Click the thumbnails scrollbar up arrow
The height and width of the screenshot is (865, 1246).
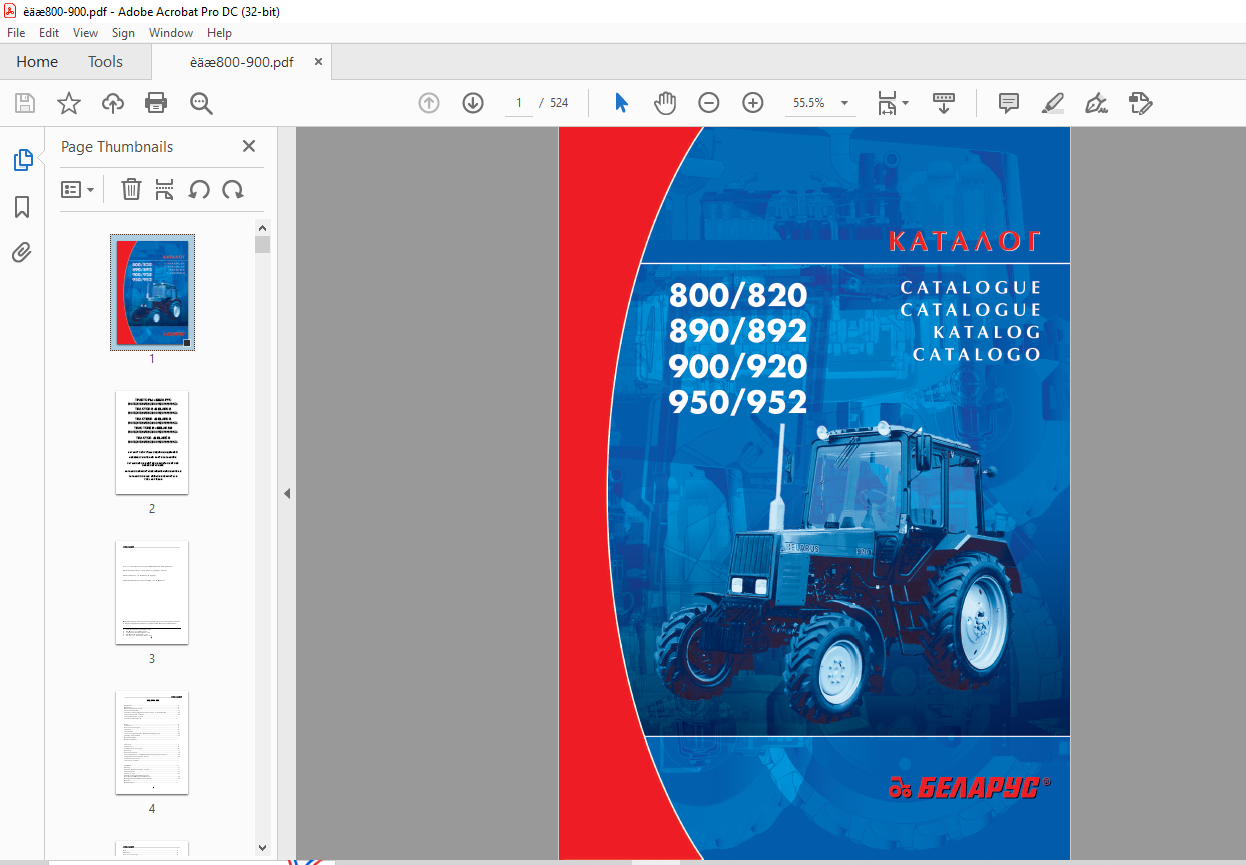262,227
